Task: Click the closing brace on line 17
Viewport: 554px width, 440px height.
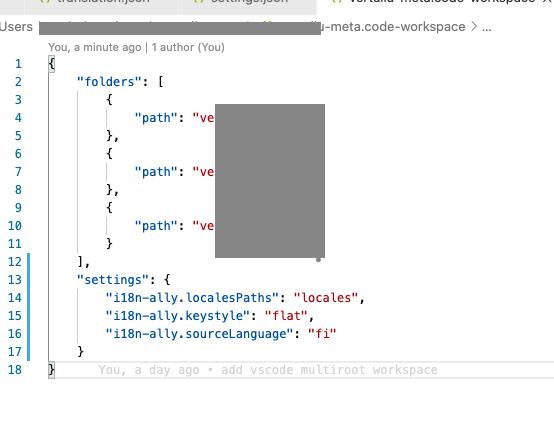Action: click(81, 352)
